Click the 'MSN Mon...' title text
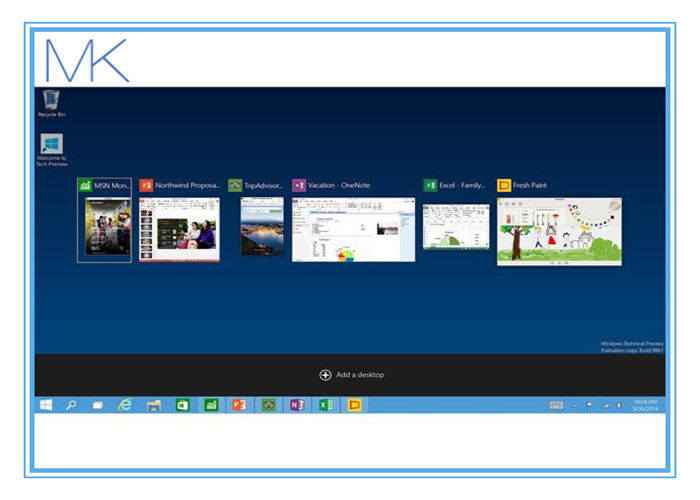700x500 pixels. (x=112, y=185)
